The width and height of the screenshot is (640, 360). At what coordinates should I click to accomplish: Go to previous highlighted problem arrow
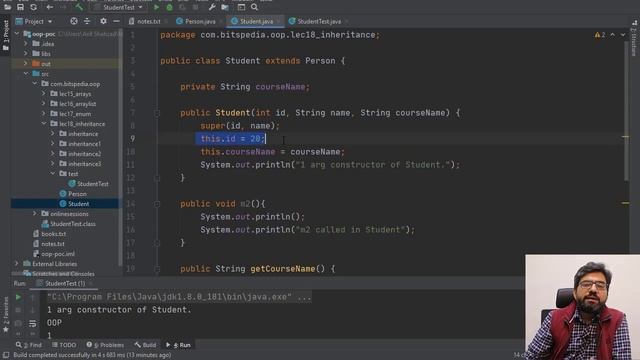(x=613, y=35)
